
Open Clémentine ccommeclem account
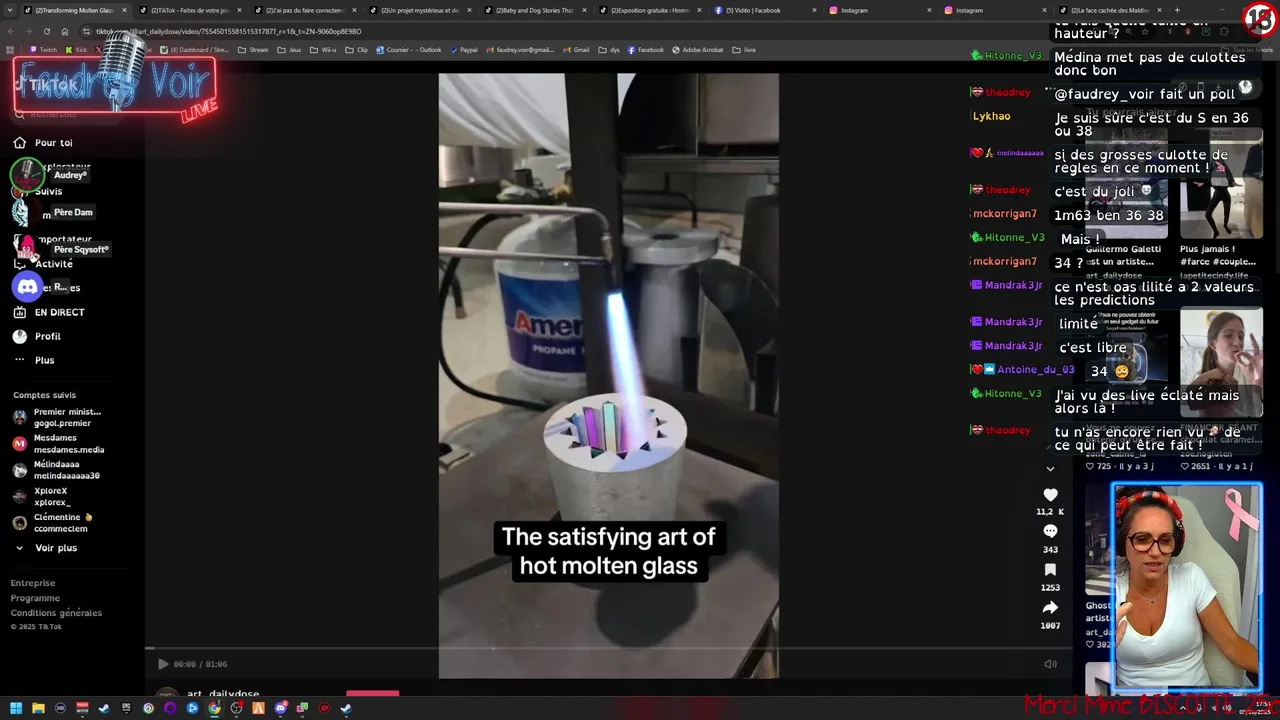[52, 523]
